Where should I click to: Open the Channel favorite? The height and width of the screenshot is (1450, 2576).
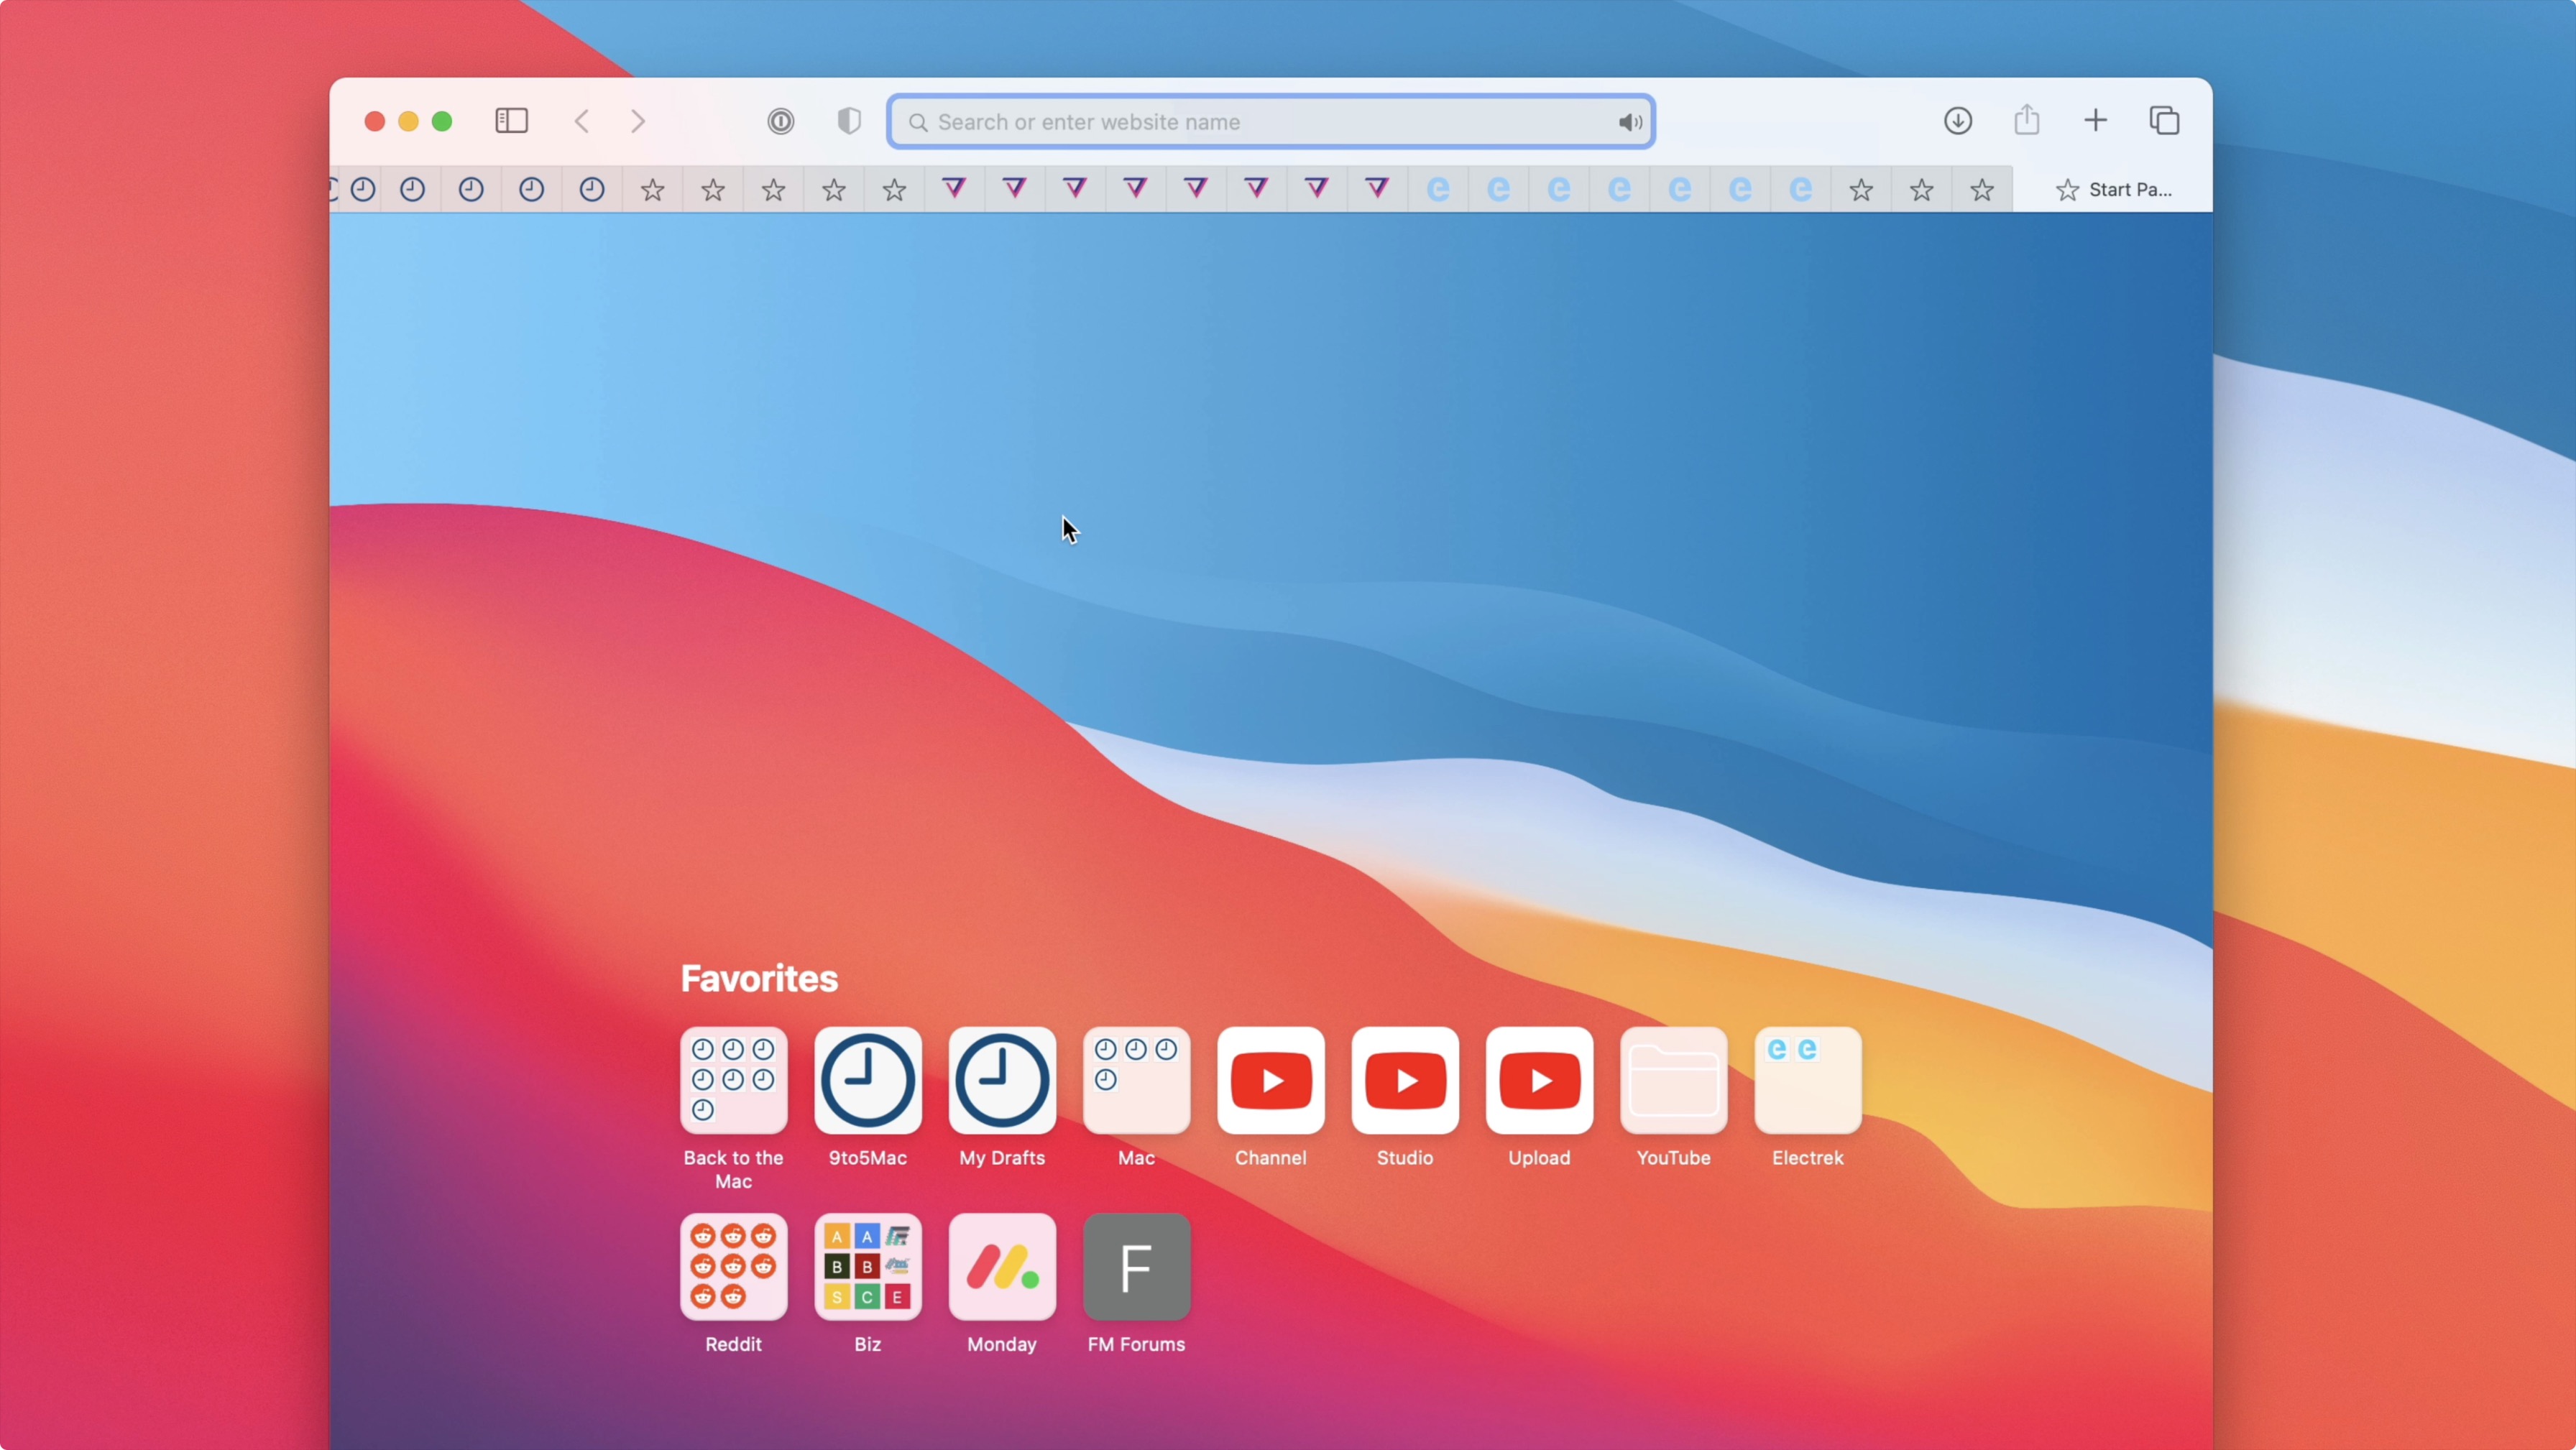click(1270, 1081)
